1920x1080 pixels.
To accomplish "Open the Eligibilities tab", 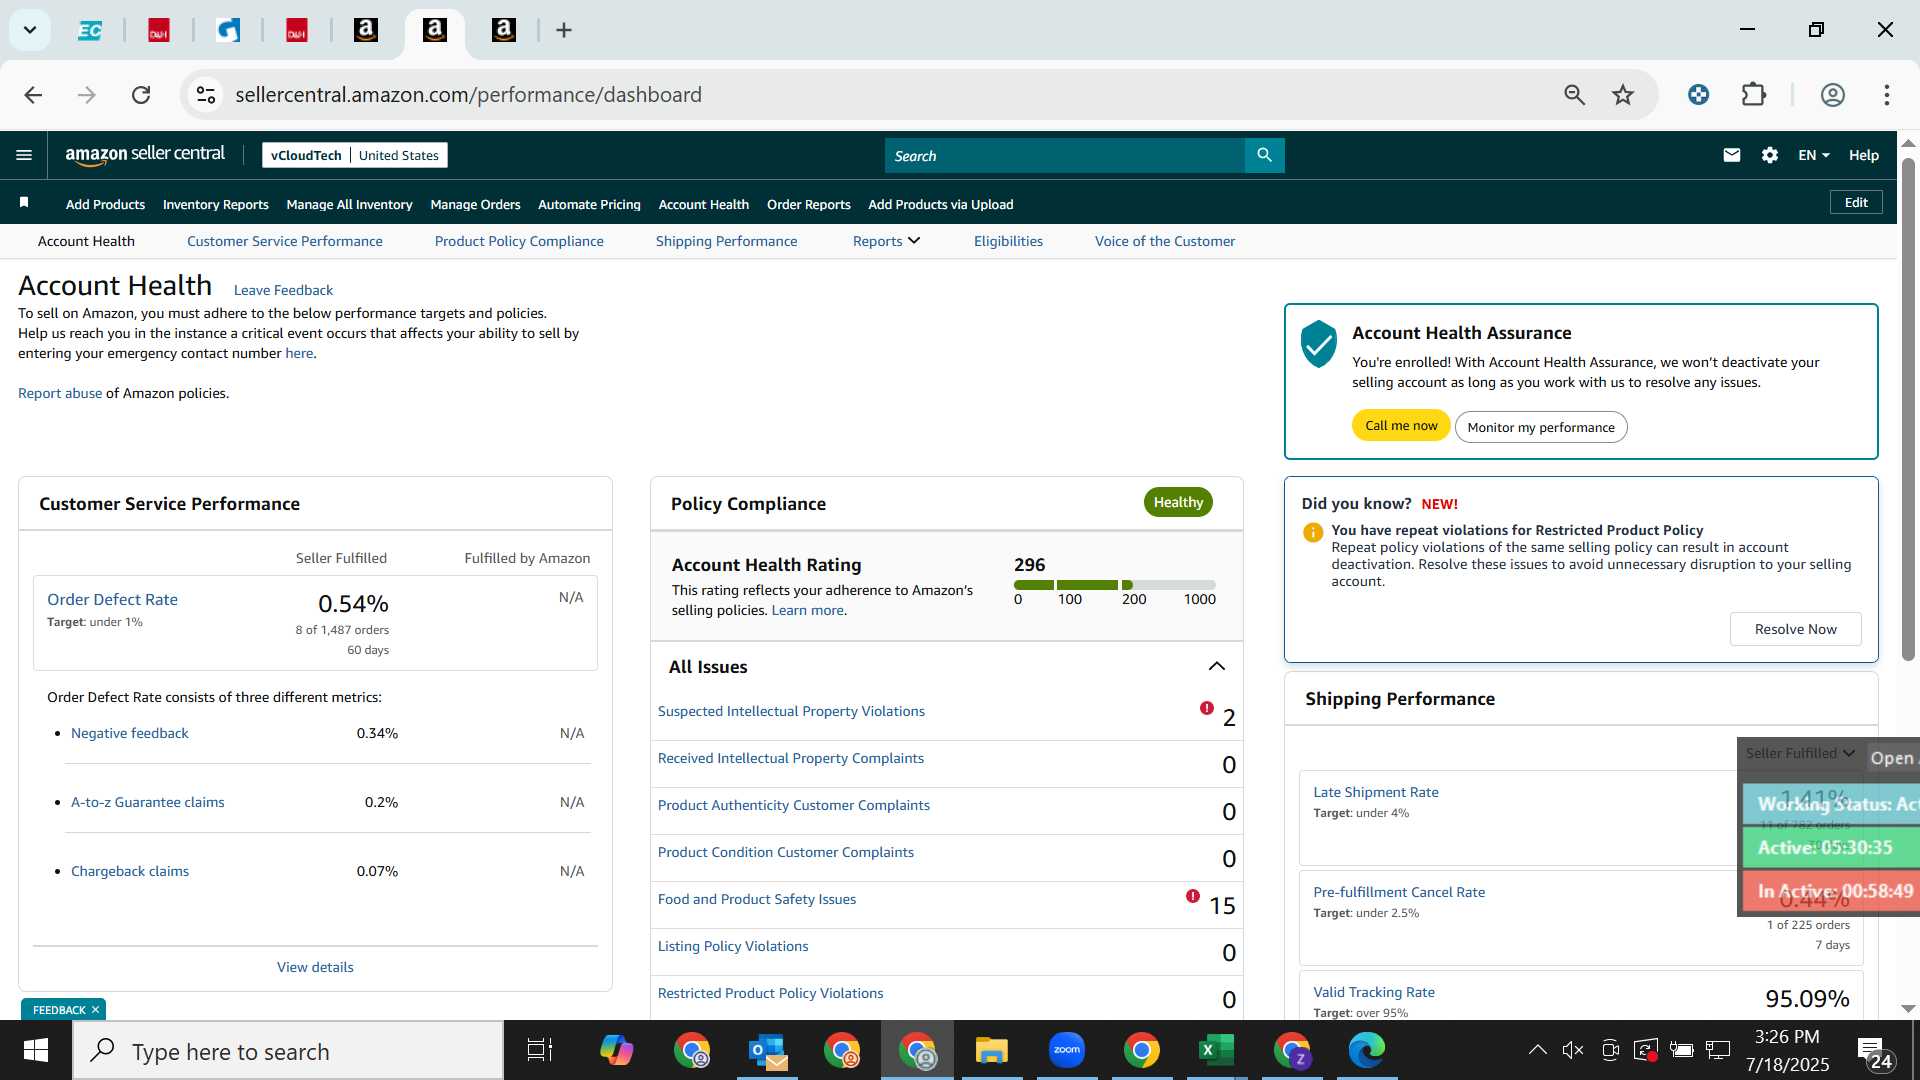I will tap(1008, 241).
